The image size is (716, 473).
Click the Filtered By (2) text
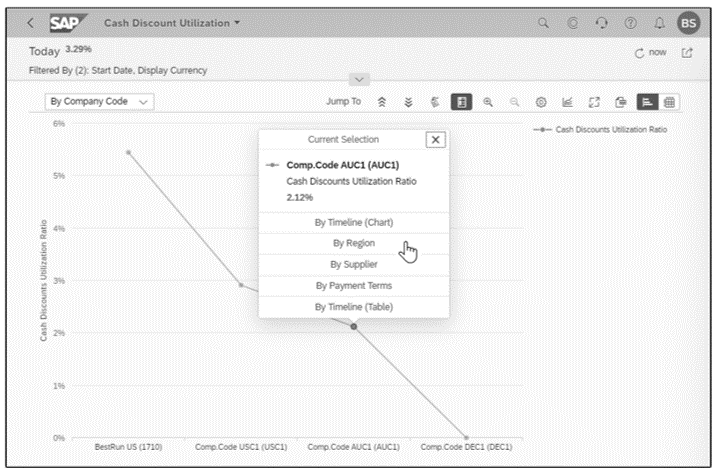pos(118,70)
